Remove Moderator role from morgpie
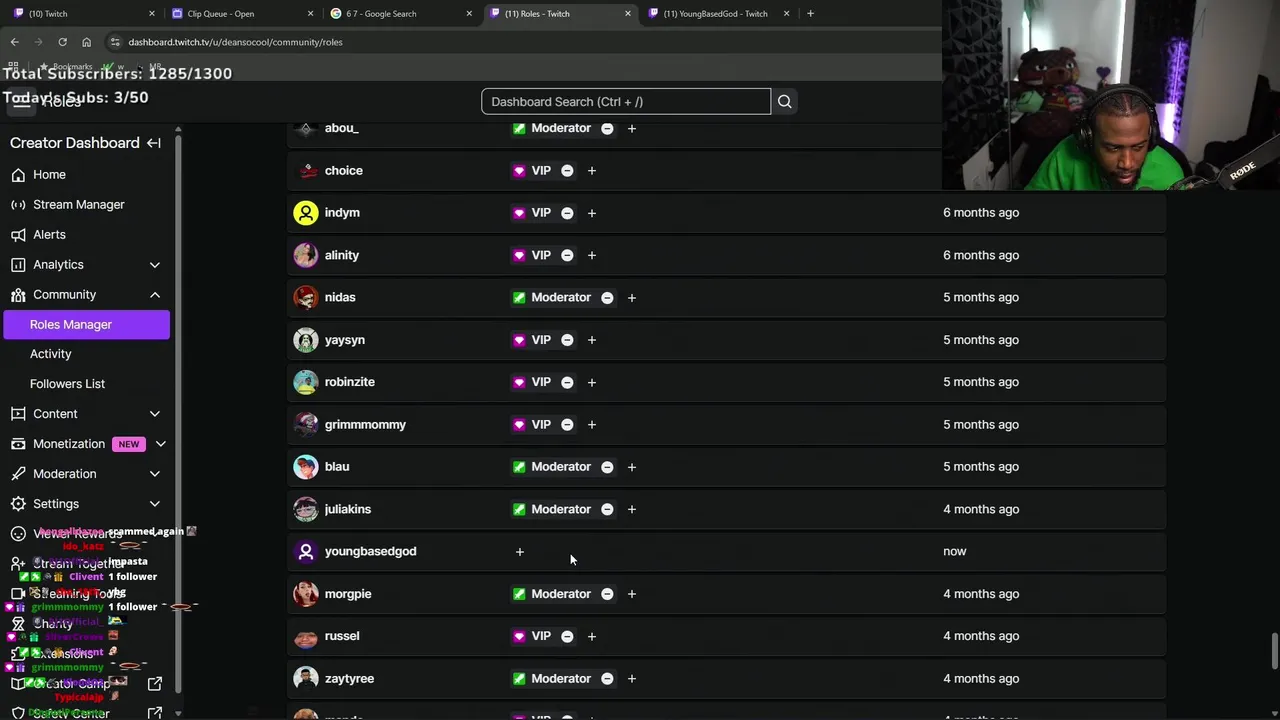The image size is (1280, 720). (x=607, y=594)
